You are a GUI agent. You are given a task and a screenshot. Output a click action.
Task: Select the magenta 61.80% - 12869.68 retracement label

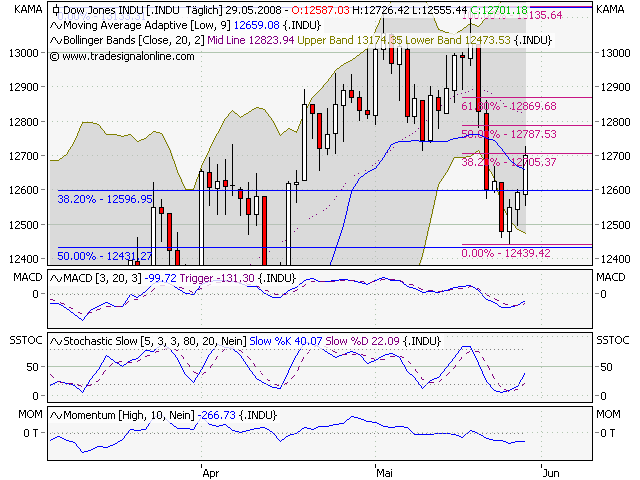point(509,106)
